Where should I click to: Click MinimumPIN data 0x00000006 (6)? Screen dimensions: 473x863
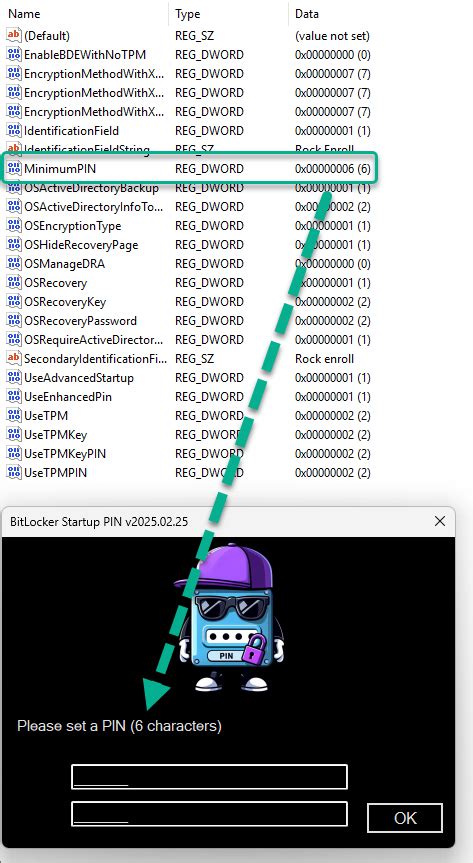[333, 168]
